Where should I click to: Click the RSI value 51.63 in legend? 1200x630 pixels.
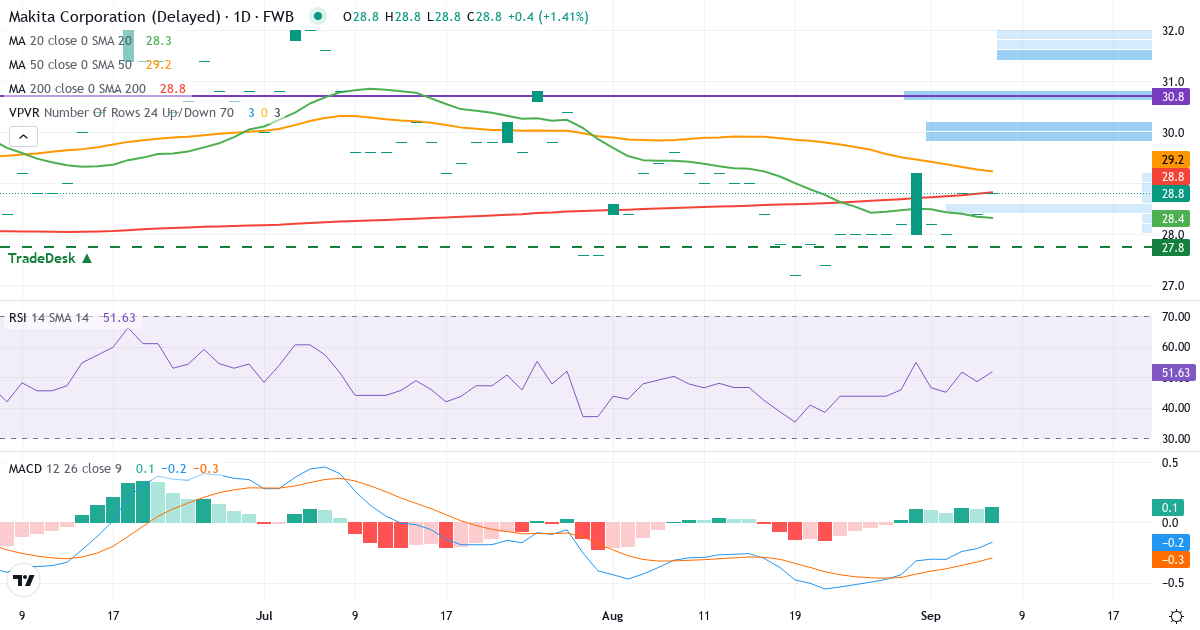pos(119,318)
